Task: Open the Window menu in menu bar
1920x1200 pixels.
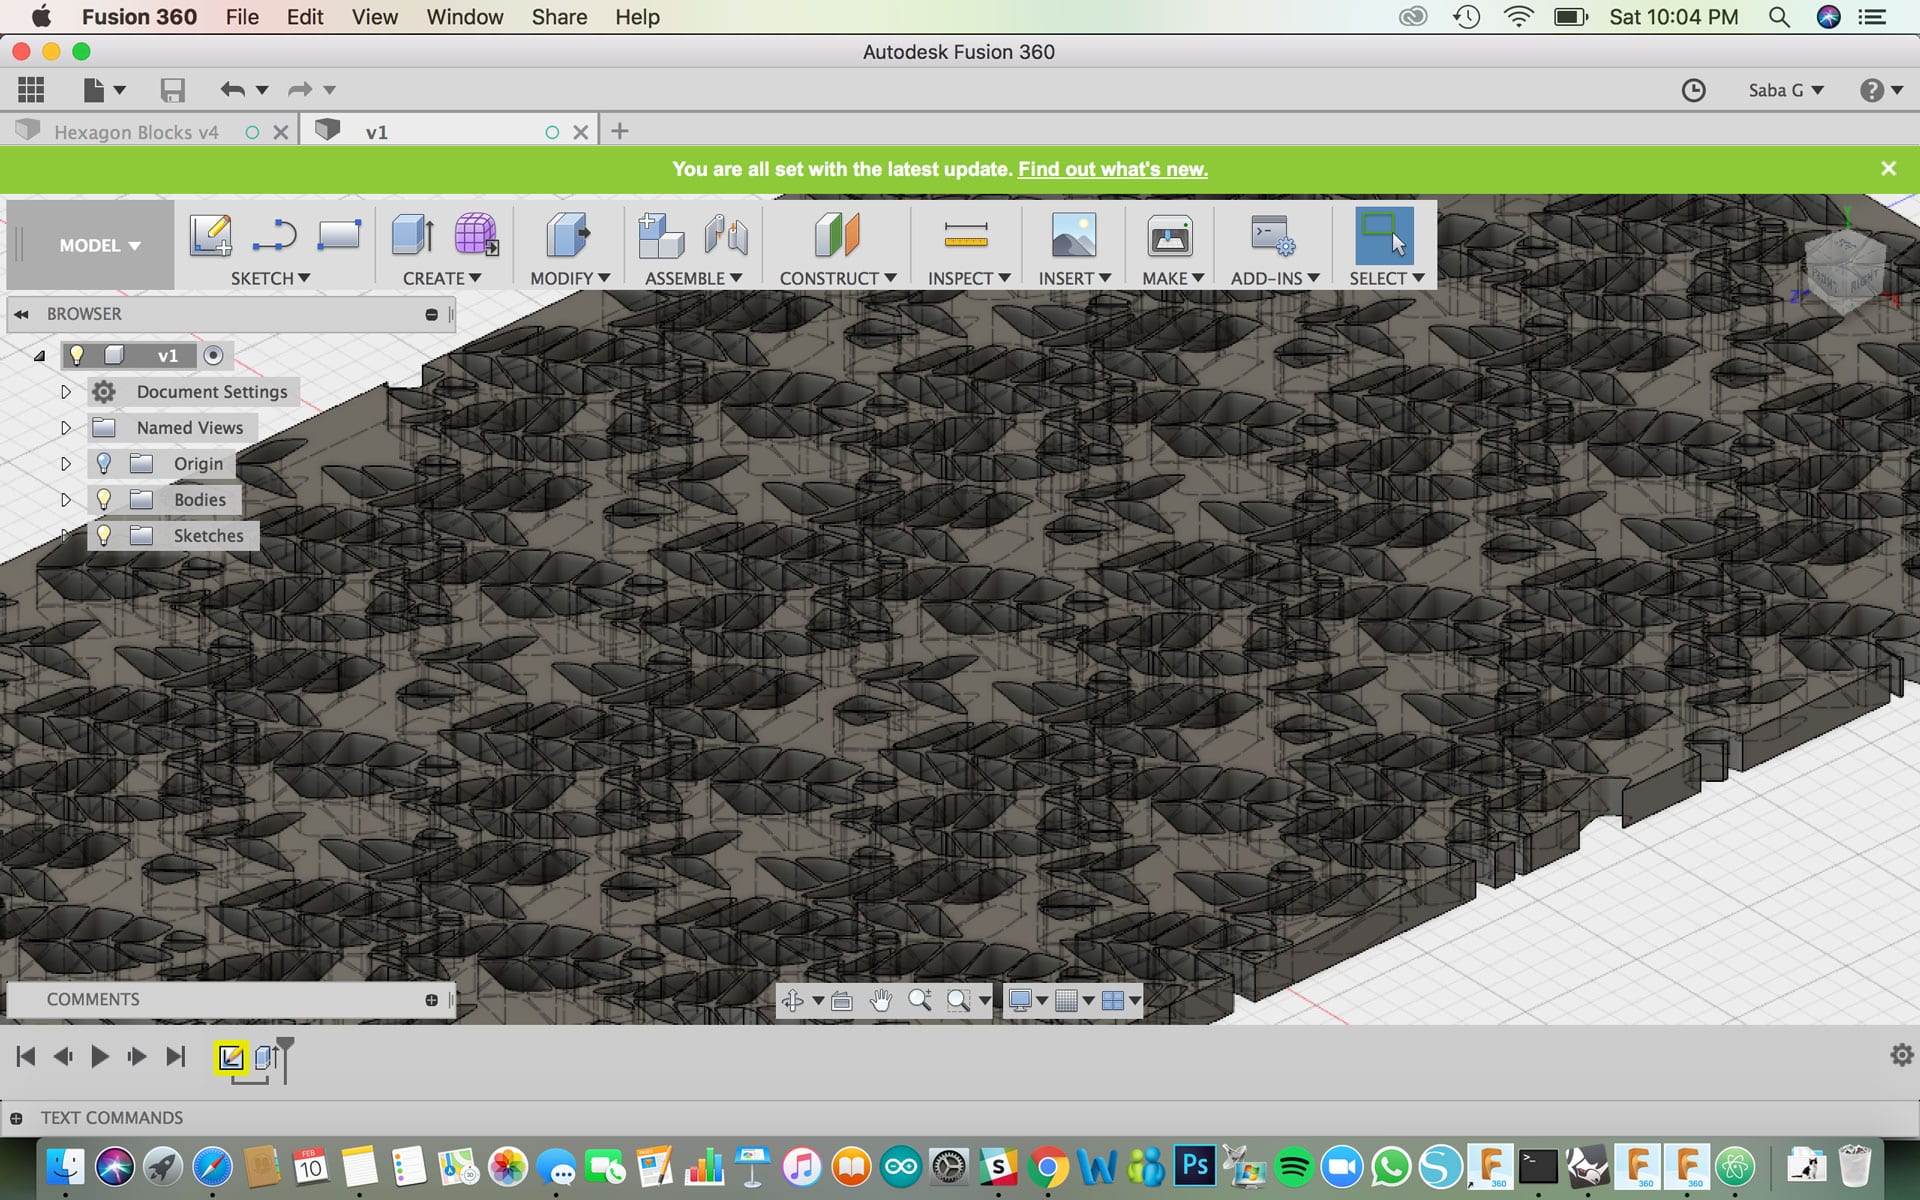Action: pyautogui.click(x=464, y=17)
